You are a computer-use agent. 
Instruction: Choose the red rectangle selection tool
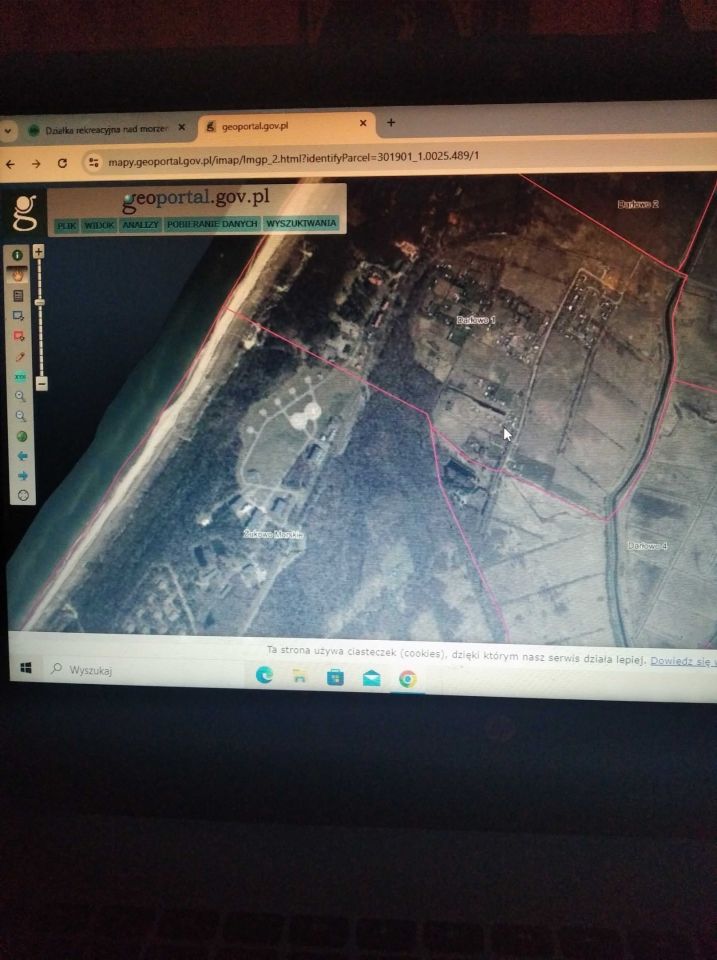(x=19, y=336)
